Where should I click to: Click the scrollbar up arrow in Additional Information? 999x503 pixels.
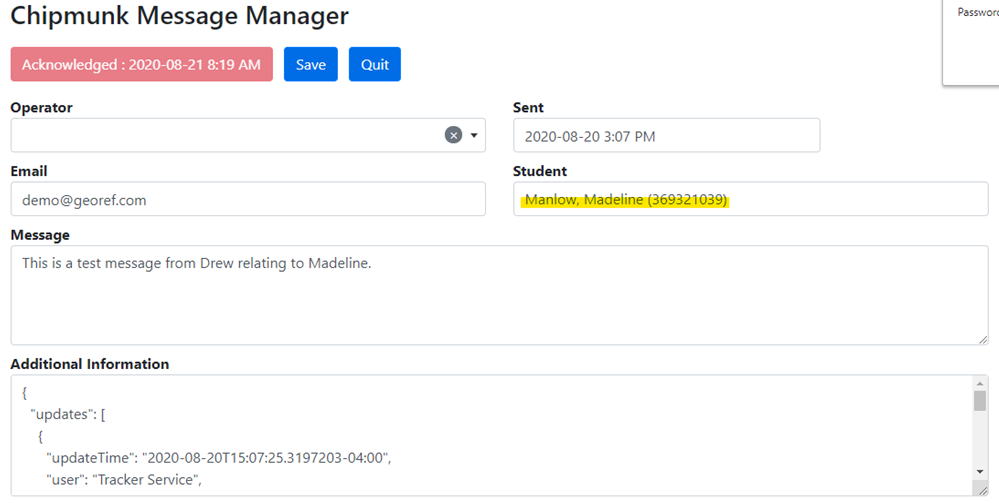click(x=980, y=382)
